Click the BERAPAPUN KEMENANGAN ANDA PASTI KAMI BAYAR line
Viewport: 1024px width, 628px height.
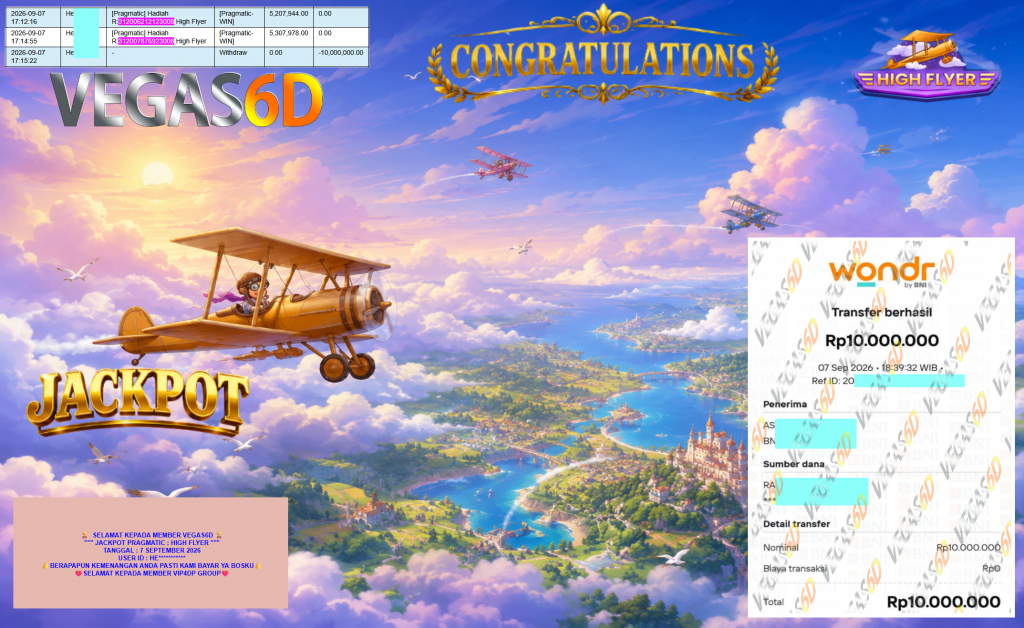click(x=152, y=566)
